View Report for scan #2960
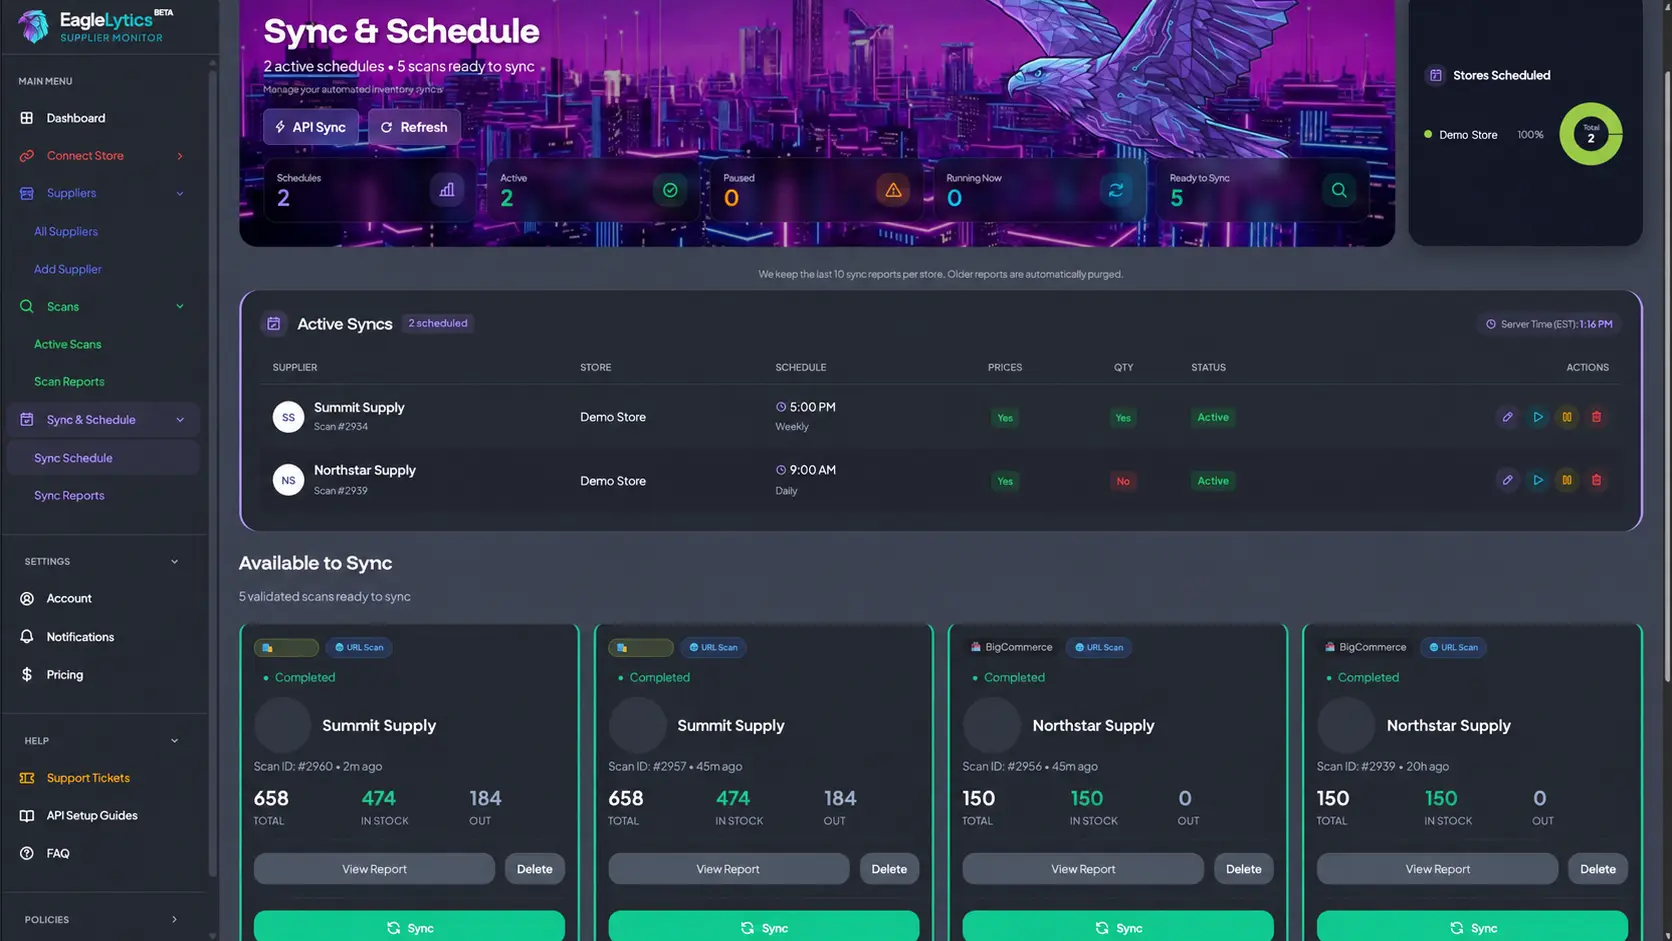This screenshot has height=941, width=1672. 374,869
